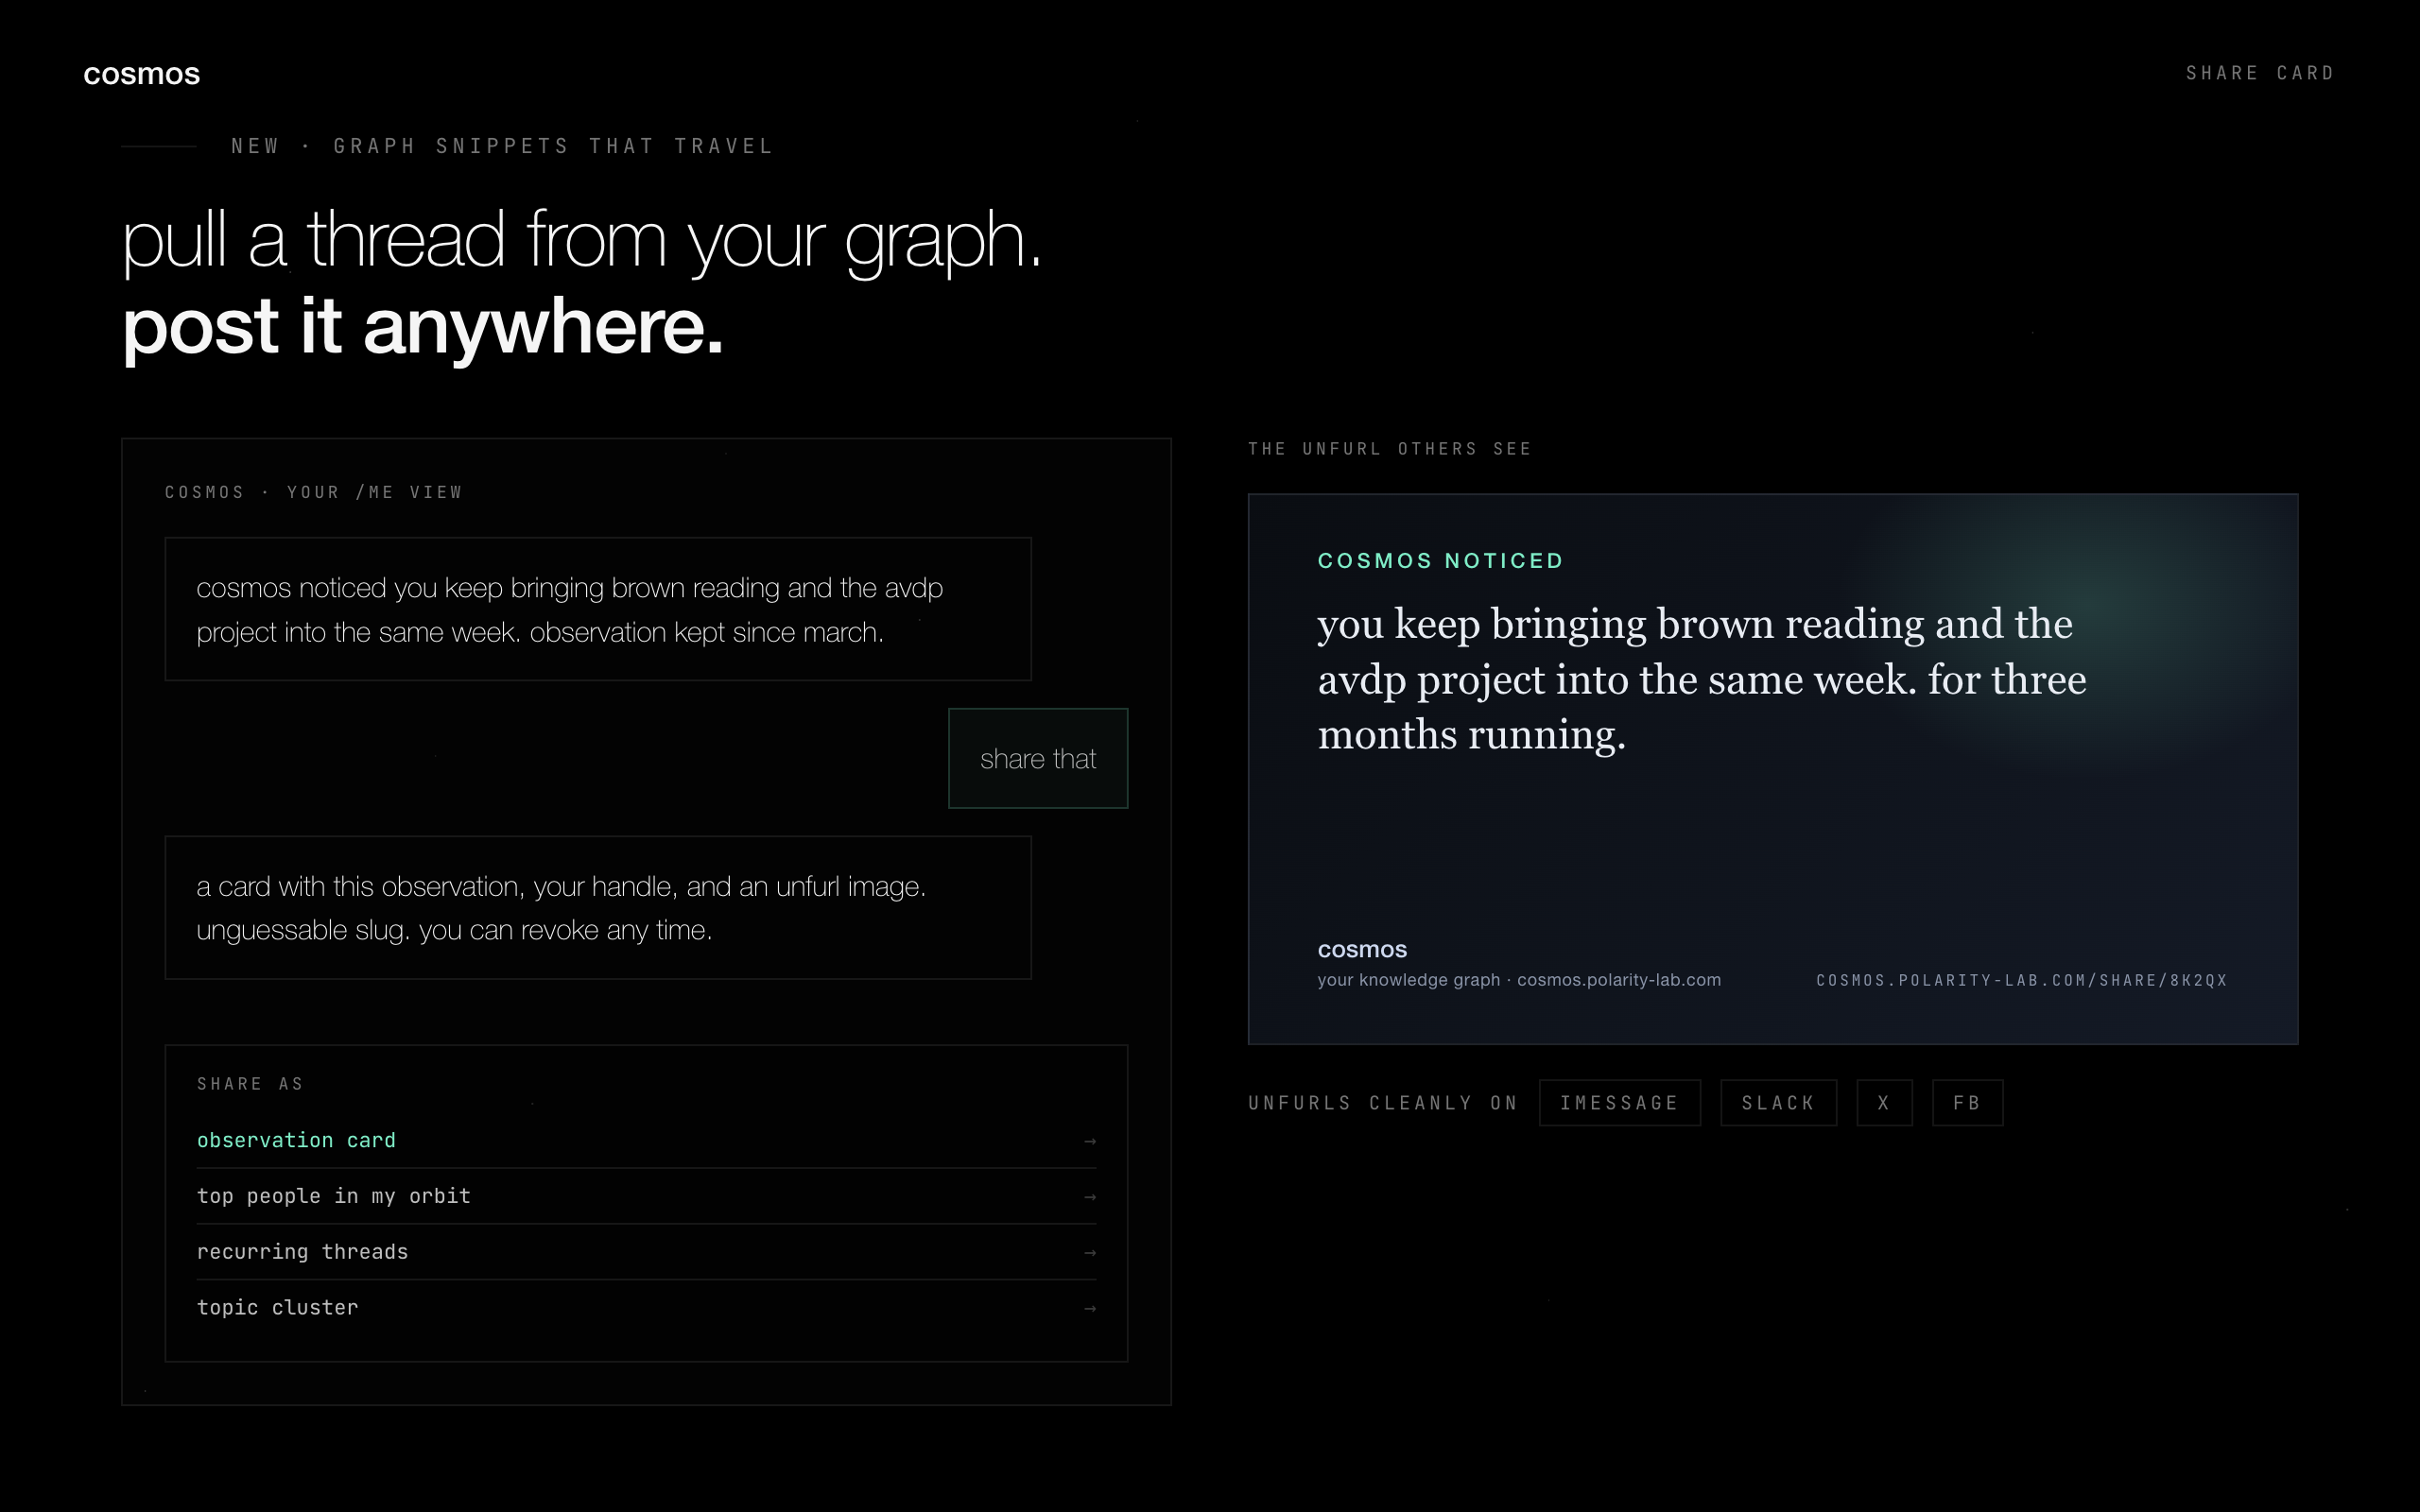Viewport: 2420px width, 1512px height.
Task: Click the 'COSMOS NOTICED' label on card
Action: (x=1440, y=561)
